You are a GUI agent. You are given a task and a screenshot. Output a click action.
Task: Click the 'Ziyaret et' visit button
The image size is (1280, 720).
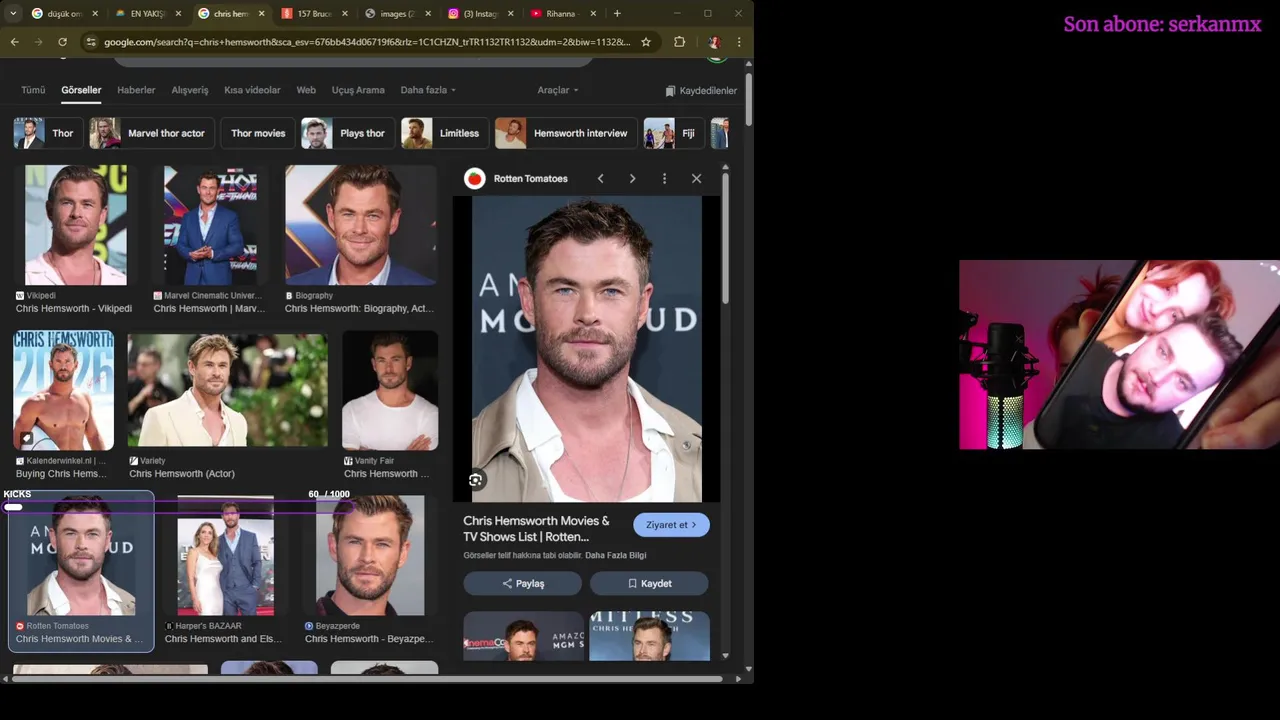click(x=671, y=525)
